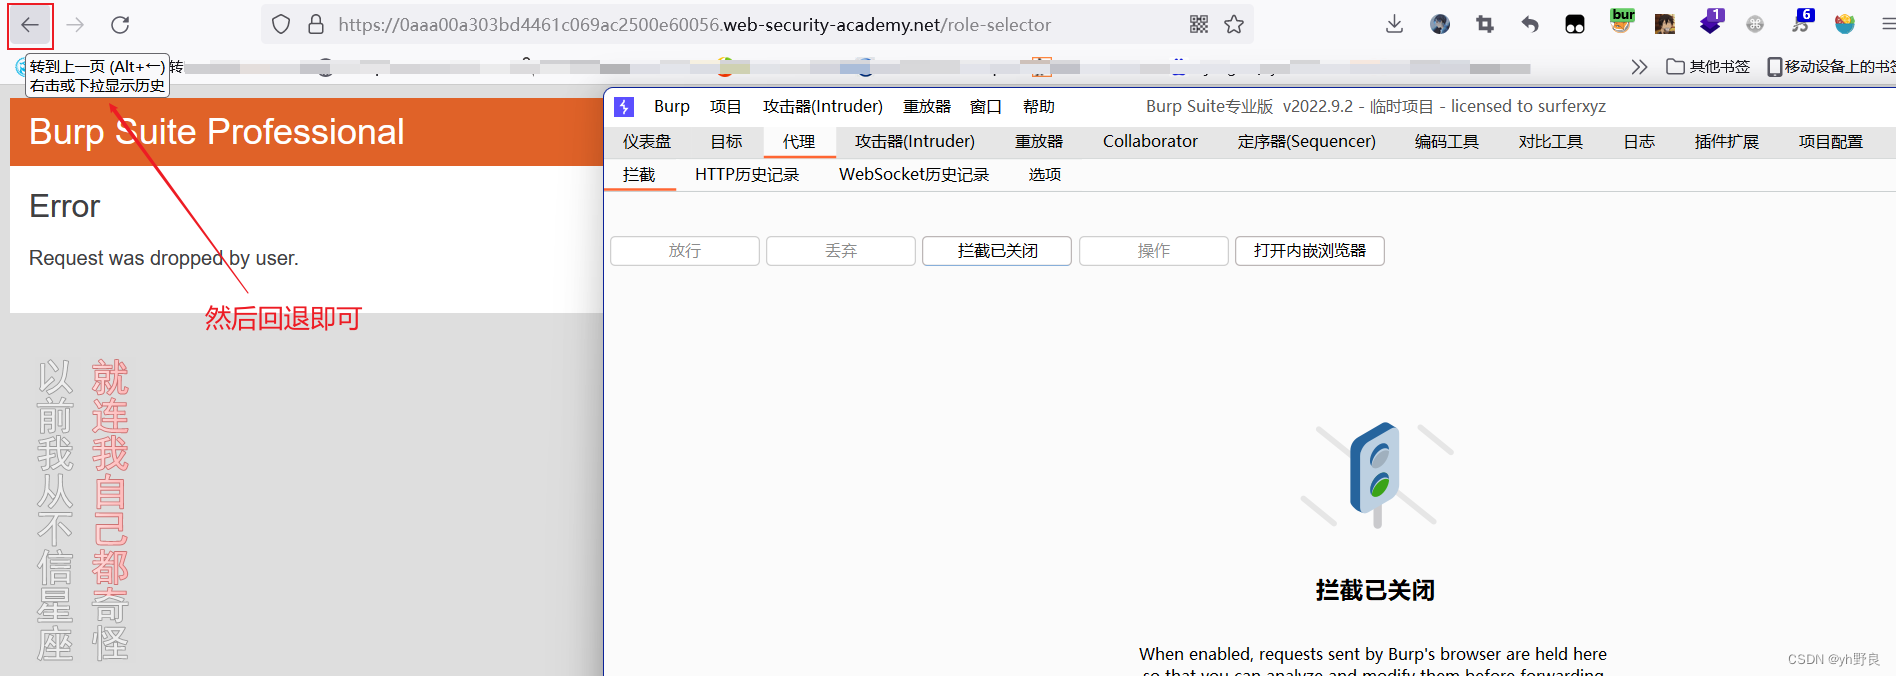
Task: Click the Burp Suite lightning logo icon
Action: (x=624, y=107)
